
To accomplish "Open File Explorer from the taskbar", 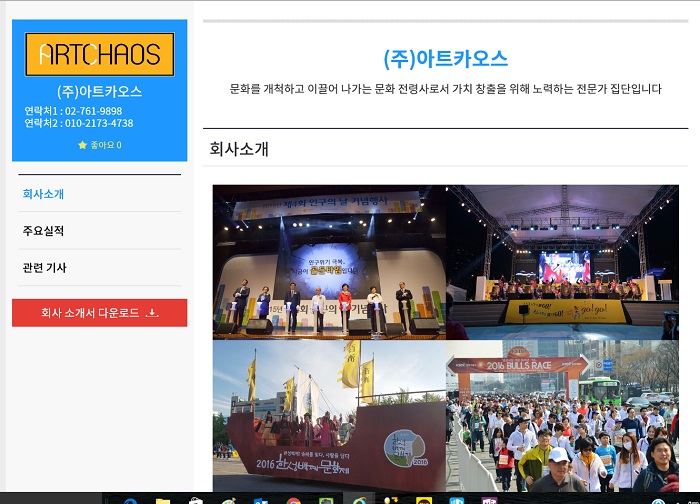I will [162, 500].
